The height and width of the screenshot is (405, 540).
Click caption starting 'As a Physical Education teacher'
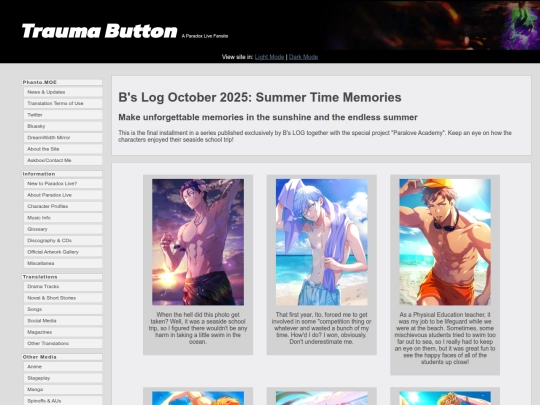point(445,338)
